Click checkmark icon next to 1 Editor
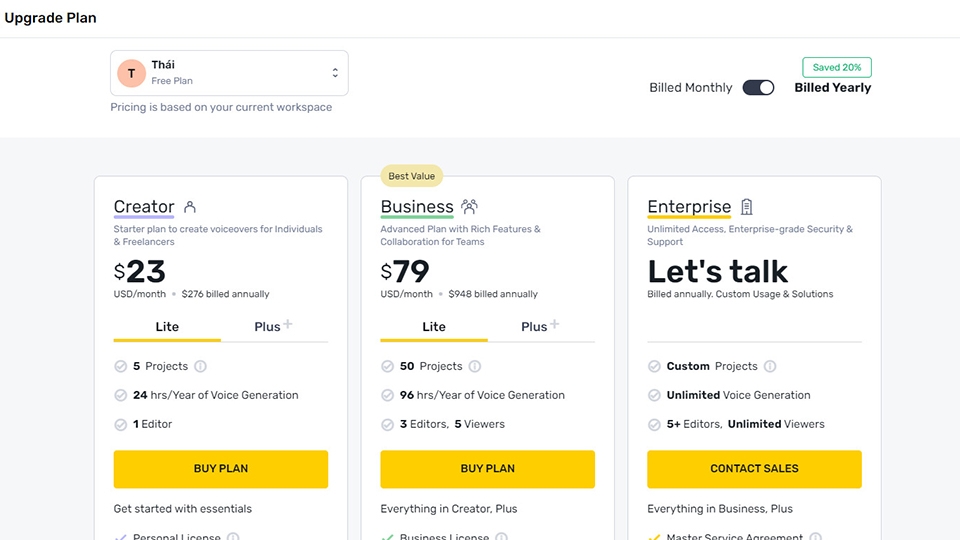The image size is (960, 540). [121, 424]
